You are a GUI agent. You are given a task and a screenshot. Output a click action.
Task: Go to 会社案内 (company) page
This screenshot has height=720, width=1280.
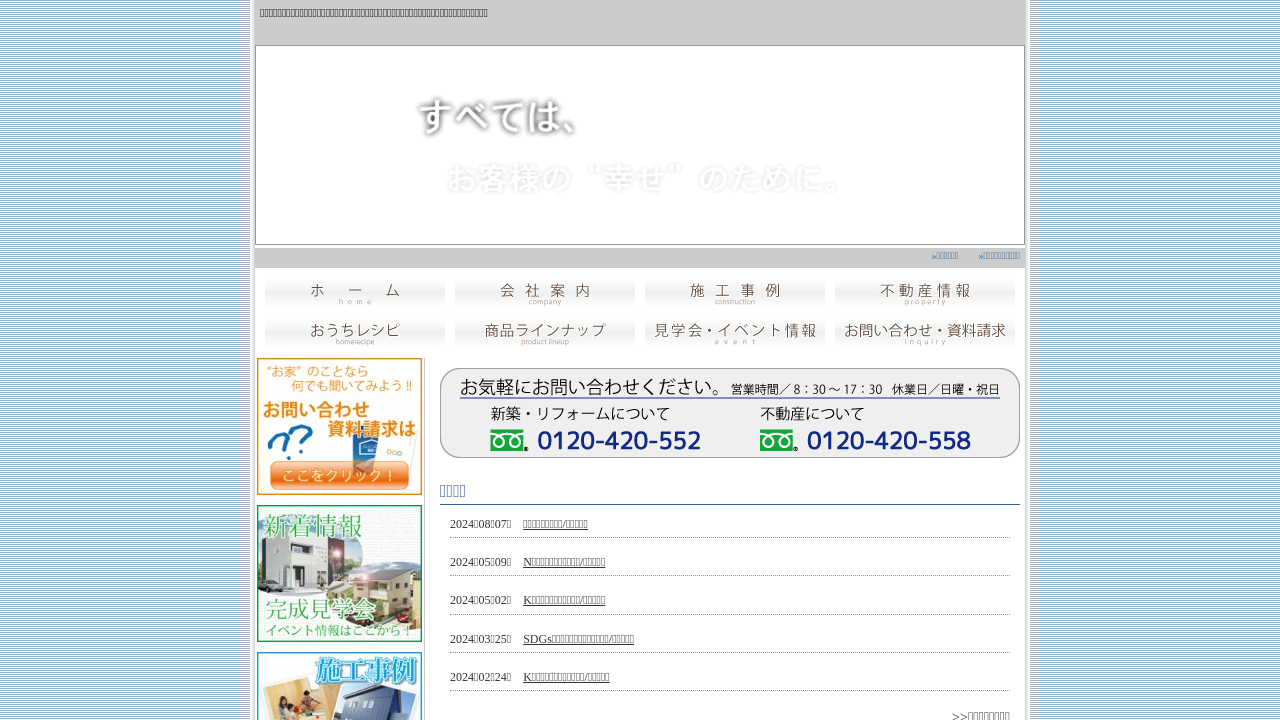(x=545, y=292)
